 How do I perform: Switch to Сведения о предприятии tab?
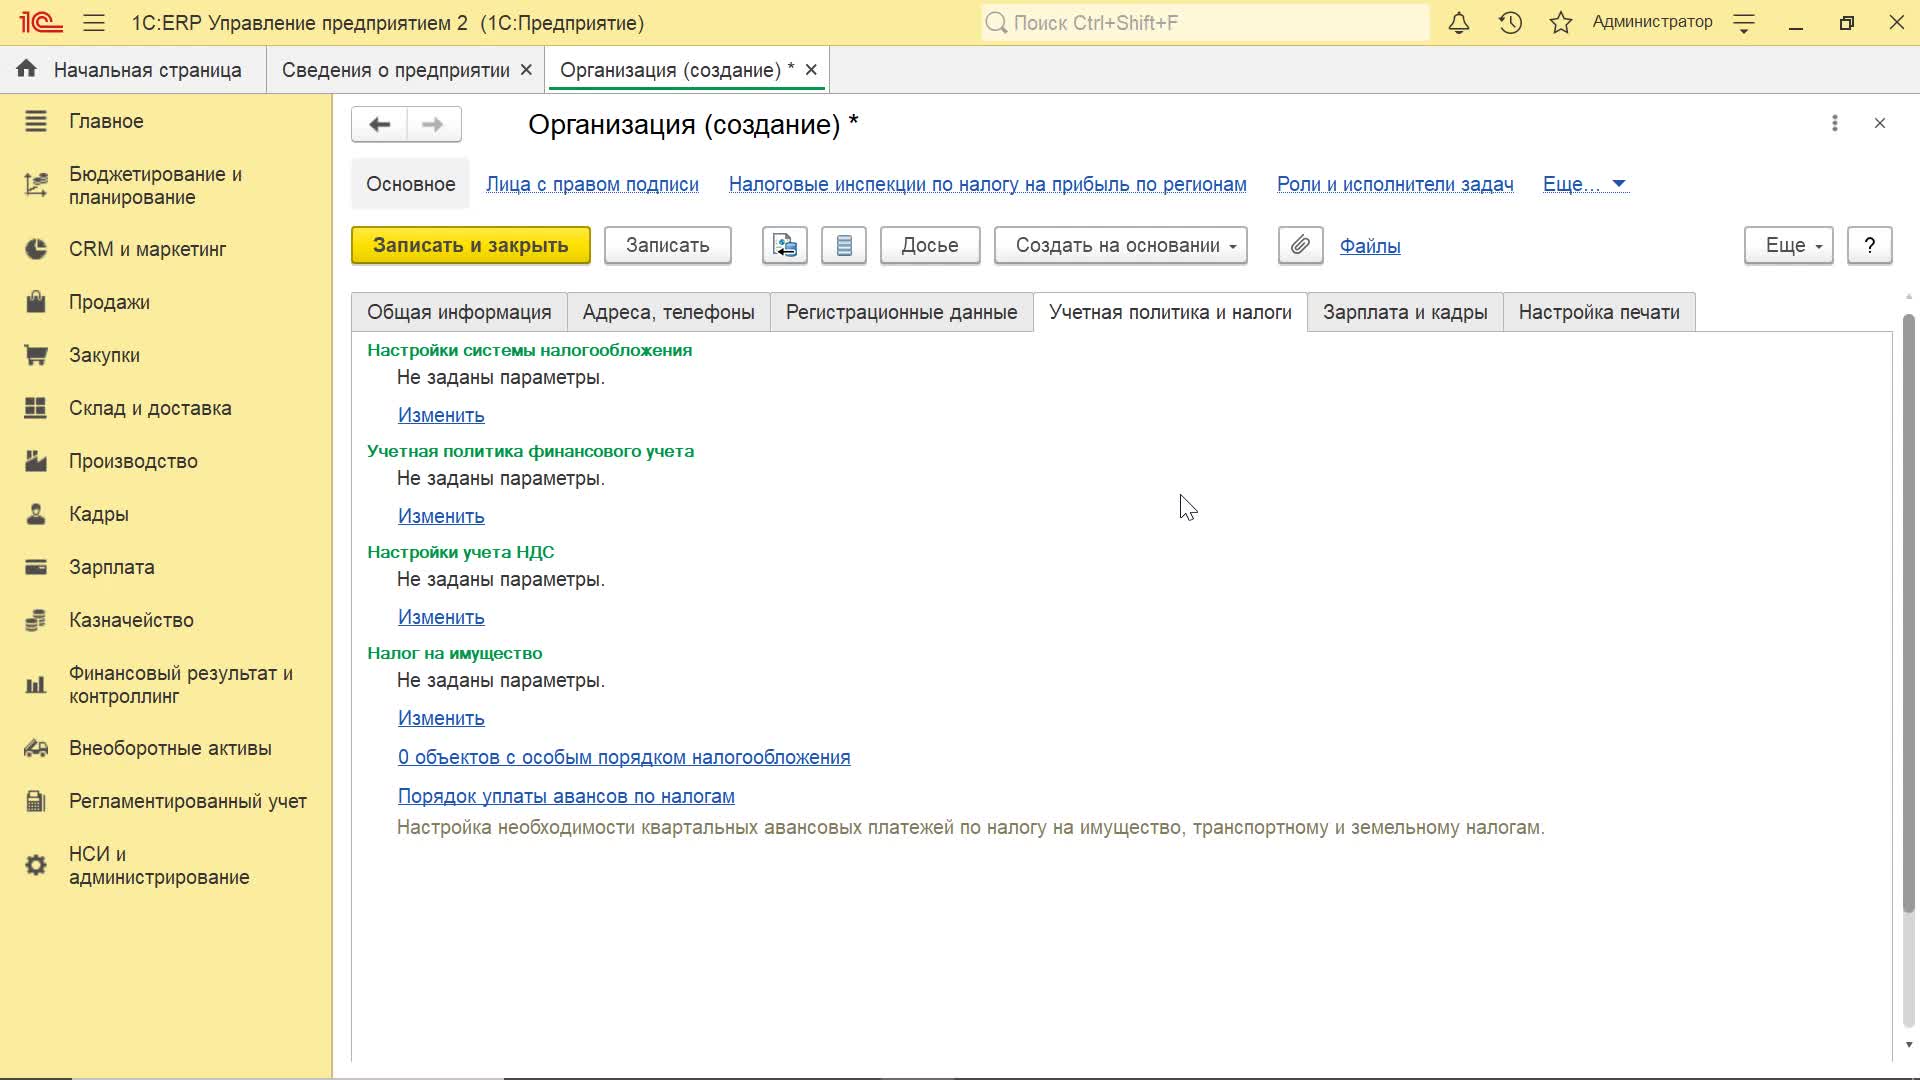click(395, 70)
